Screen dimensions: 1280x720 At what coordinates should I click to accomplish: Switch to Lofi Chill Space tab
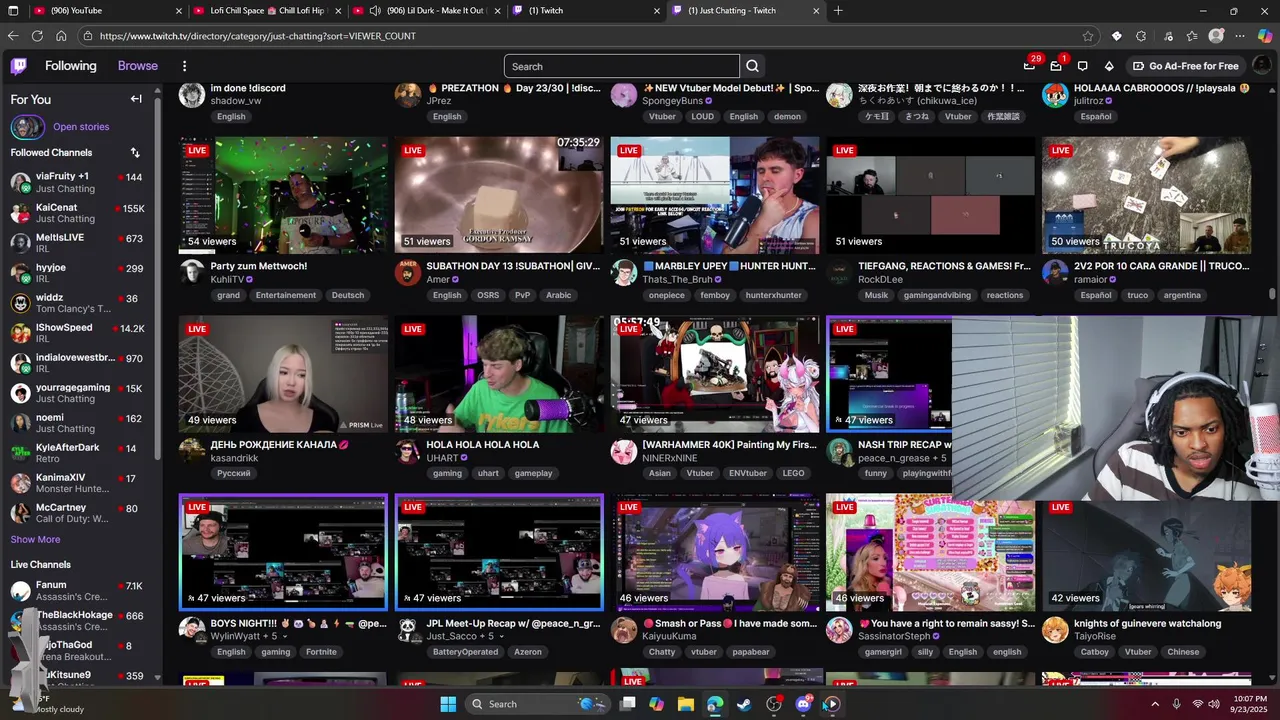coord(267,11)
